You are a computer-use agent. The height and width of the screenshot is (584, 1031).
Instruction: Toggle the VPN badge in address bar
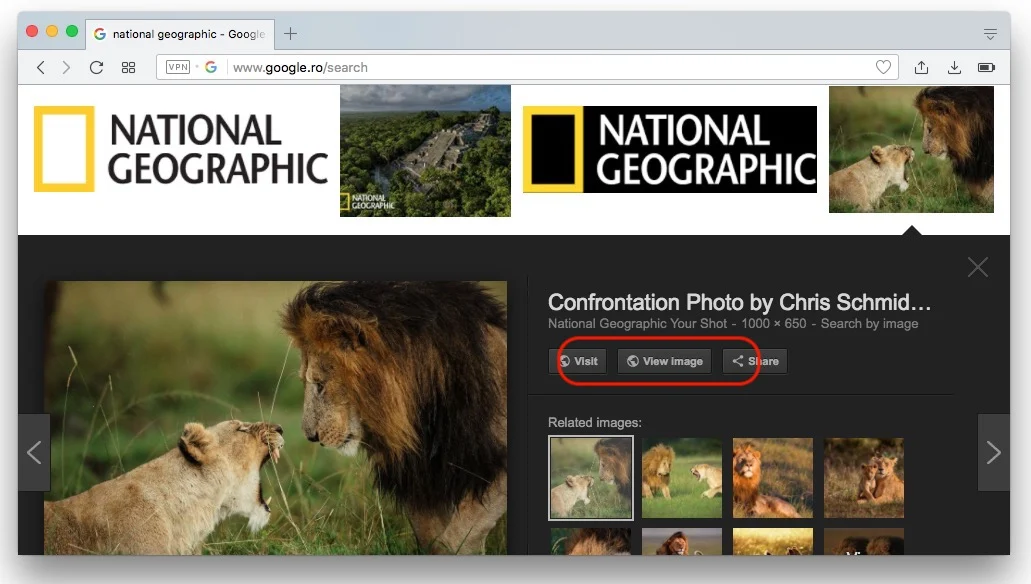point(178,68)
